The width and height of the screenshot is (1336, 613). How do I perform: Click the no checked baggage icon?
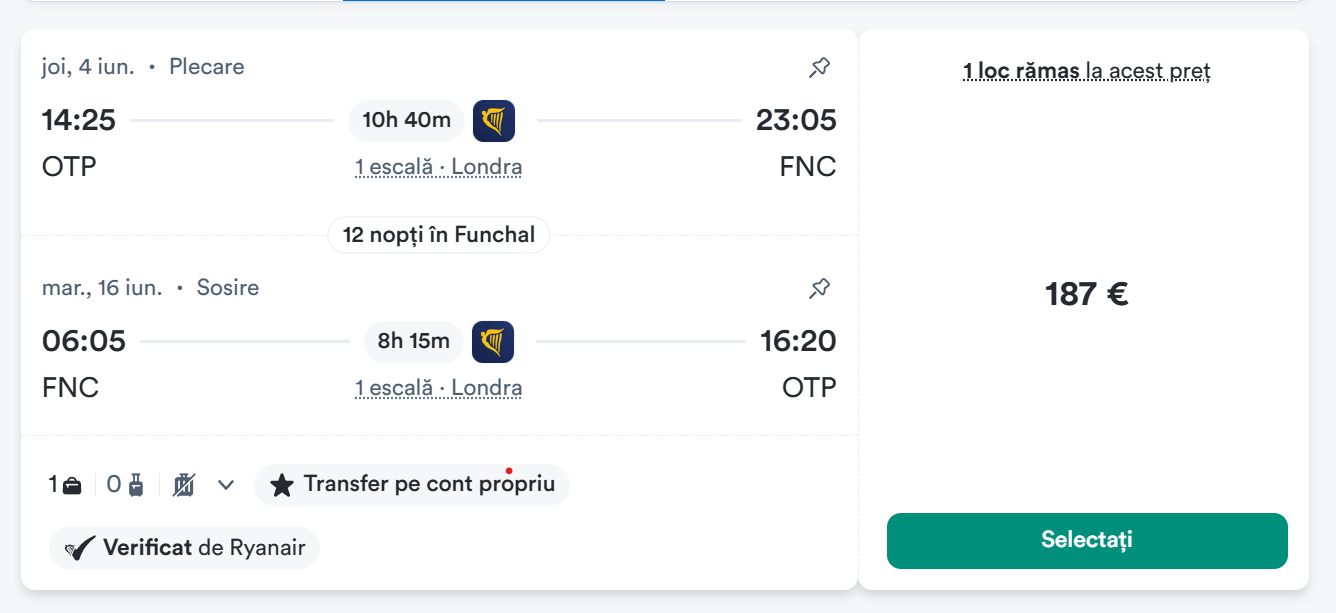coord(184,486)
